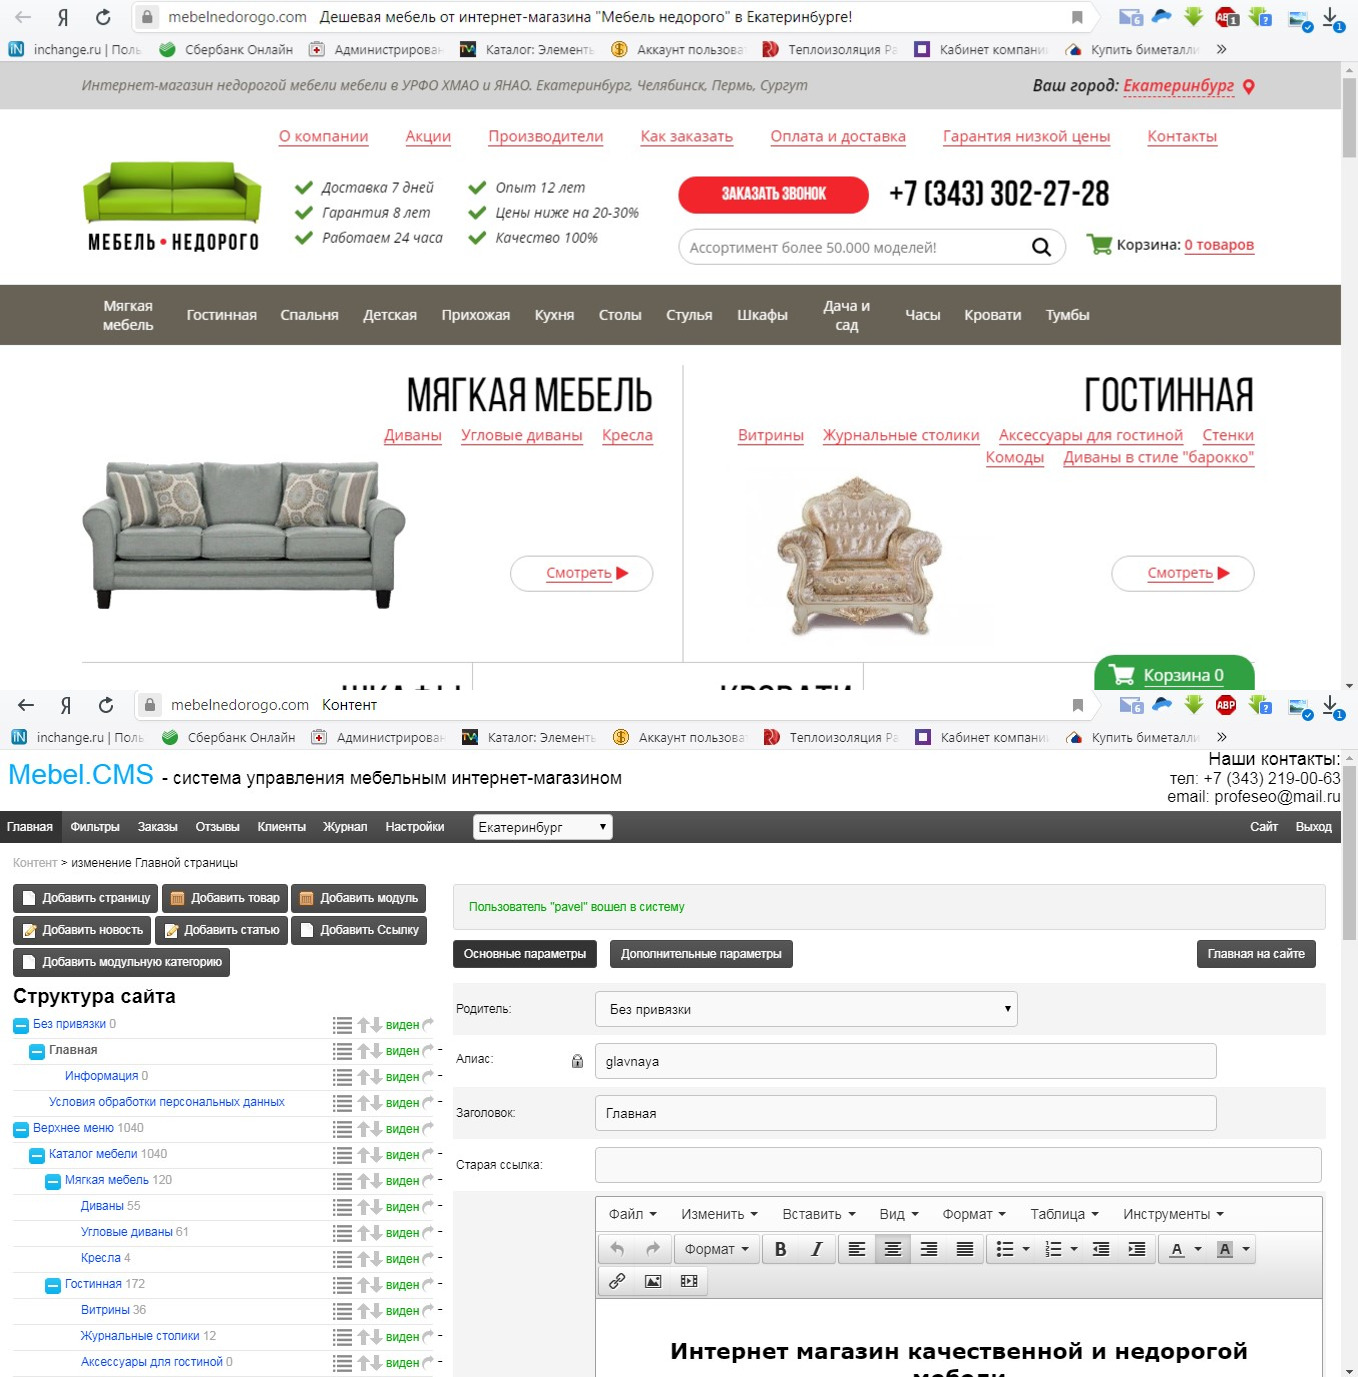Viewport: 1358px width, 1377px height.
Task: Go back in the bottom CMS browser window
Action: pyautogui.click(x=26, y=705)
